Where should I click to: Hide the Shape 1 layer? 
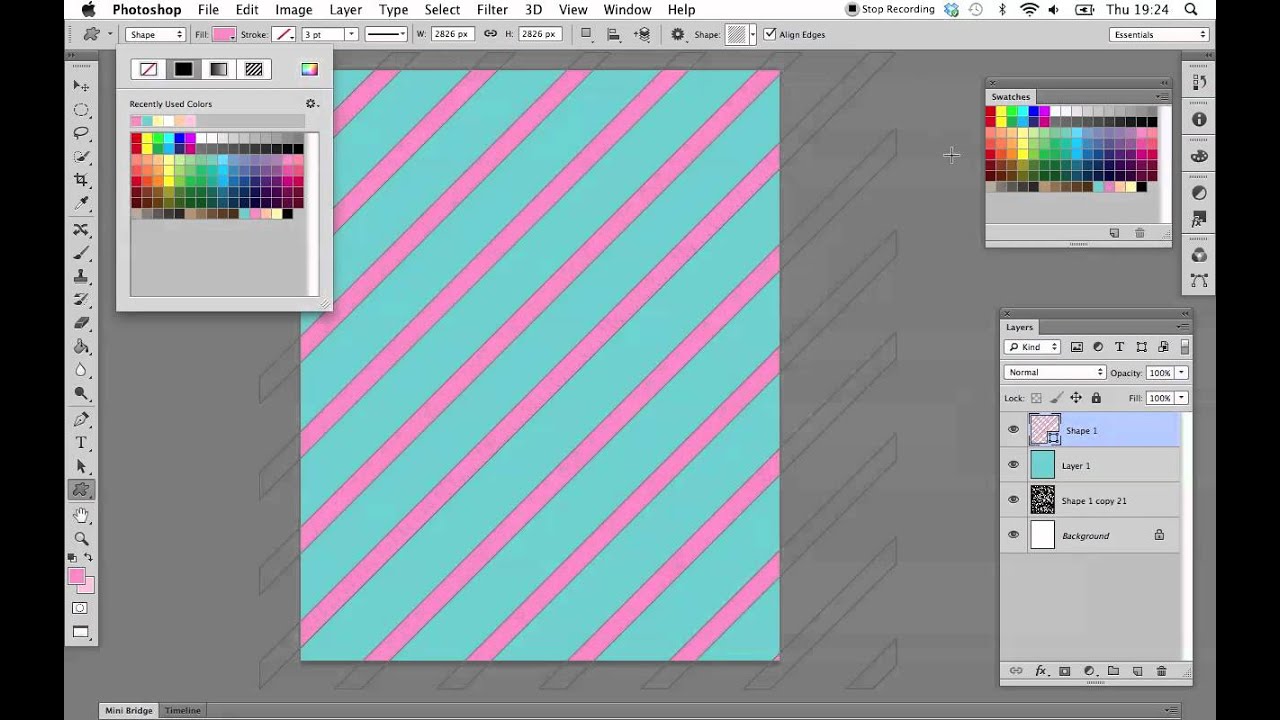(x=1013, y=430)
